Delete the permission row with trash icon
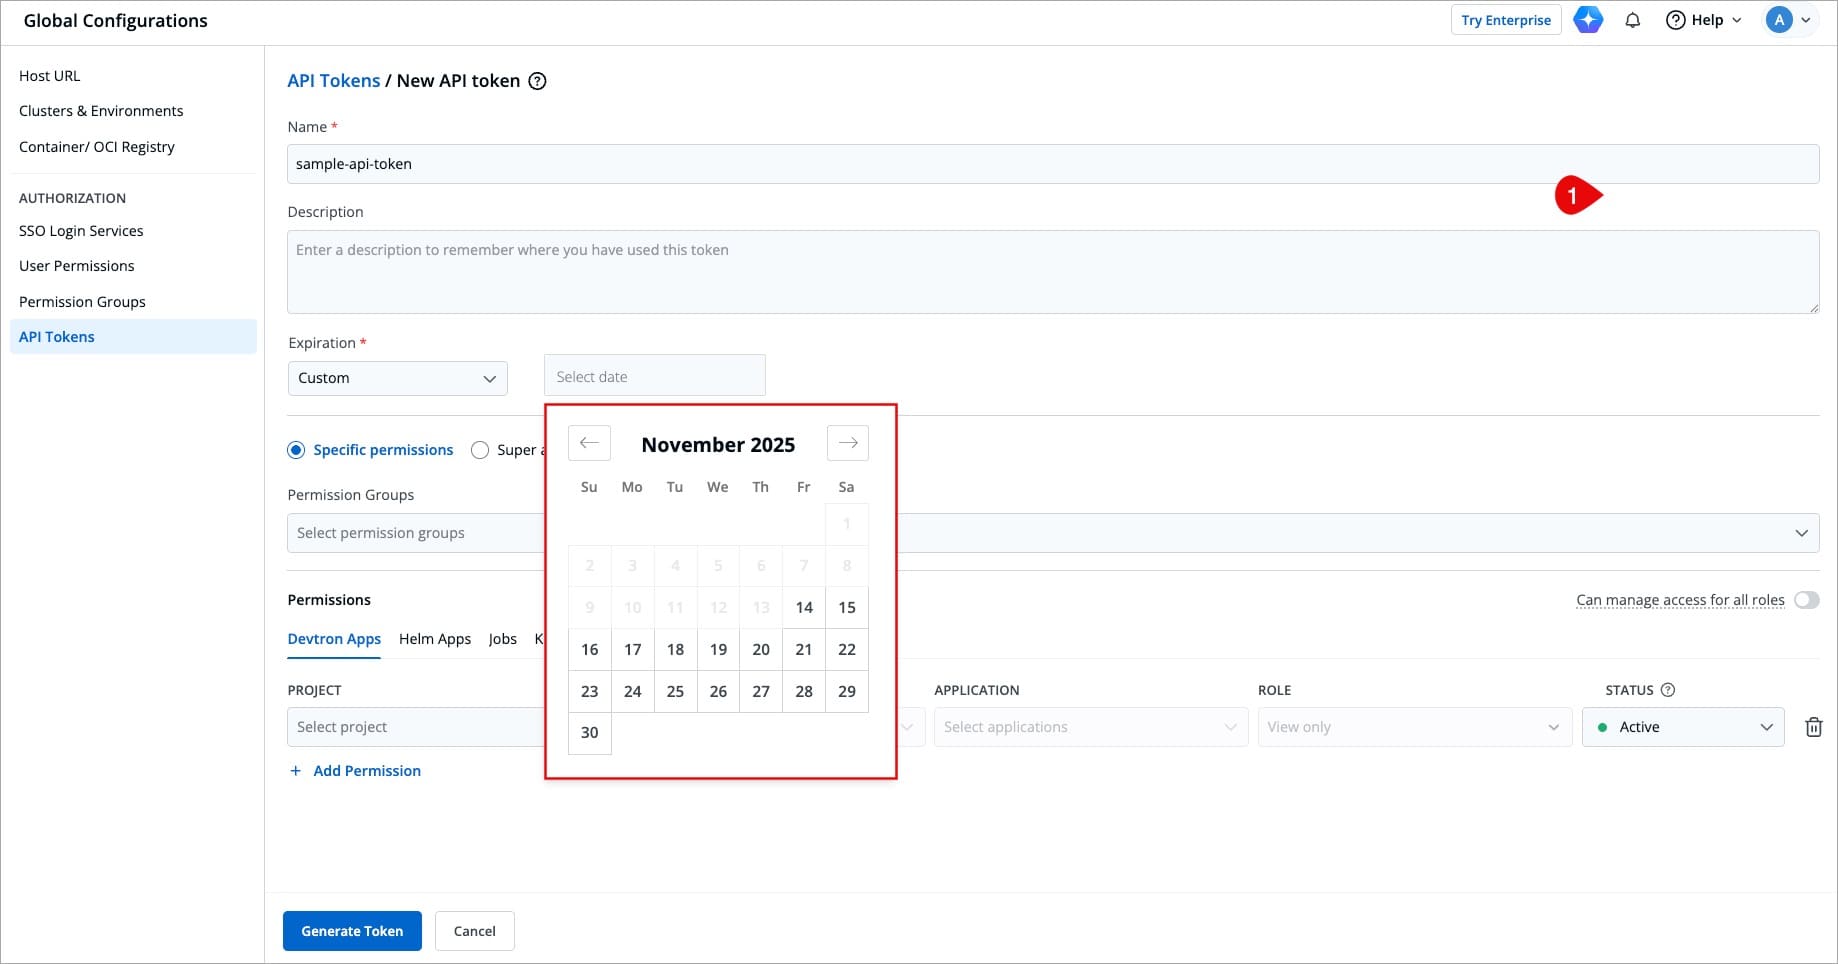1838x964 pixels. [x=1813, y=727]
